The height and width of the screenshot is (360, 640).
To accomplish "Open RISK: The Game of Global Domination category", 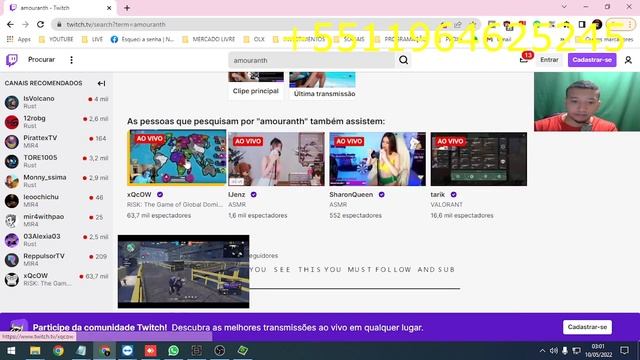I will click(x=175, y=204).
